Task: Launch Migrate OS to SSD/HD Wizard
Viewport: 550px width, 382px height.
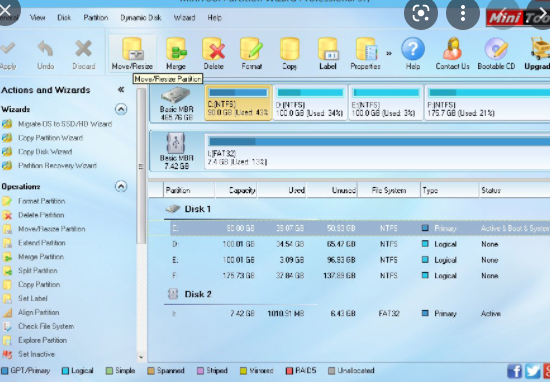Action: click(x=57, y=124)
